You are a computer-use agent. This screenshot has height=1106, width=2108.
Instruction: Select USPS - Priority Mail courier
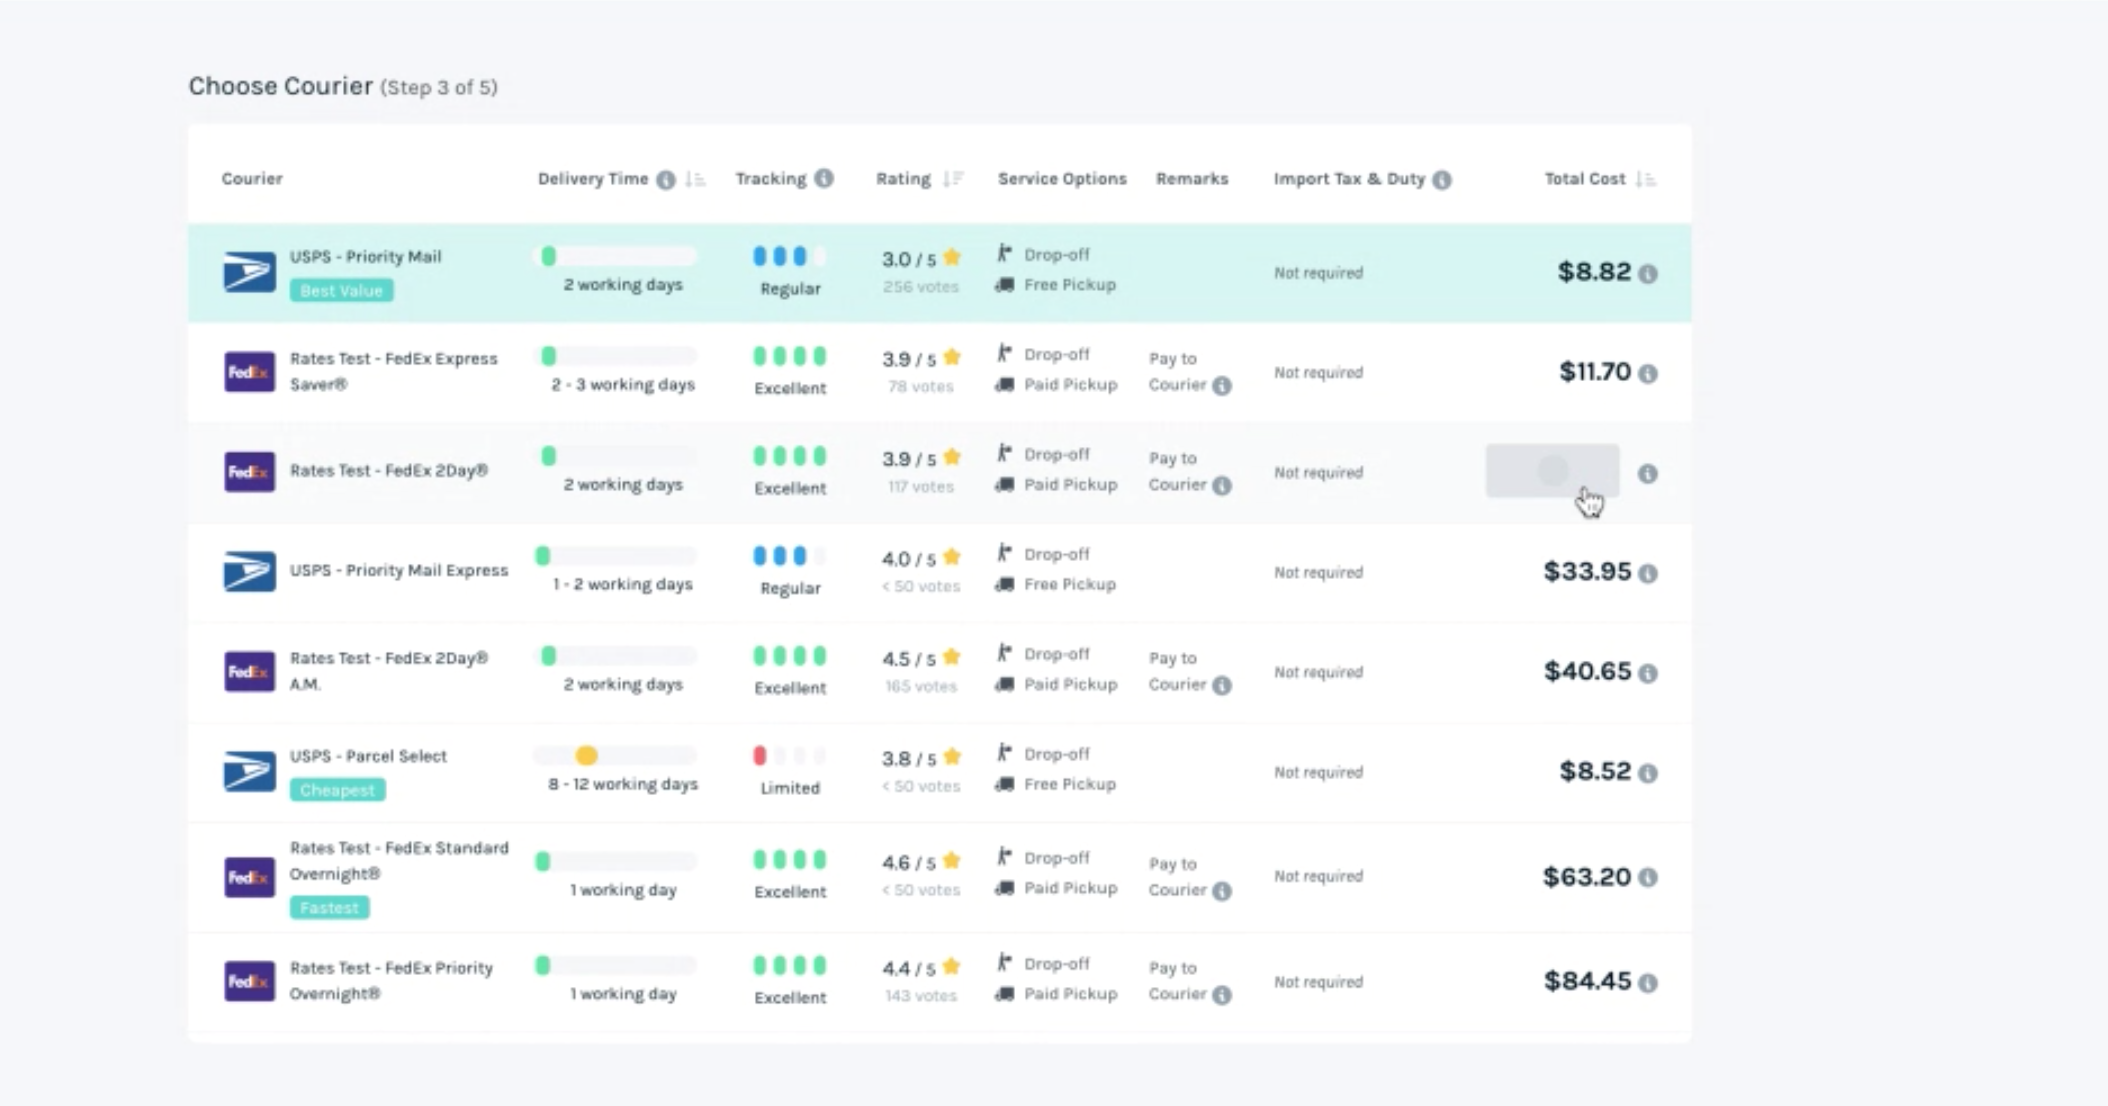tap(365, 257)
